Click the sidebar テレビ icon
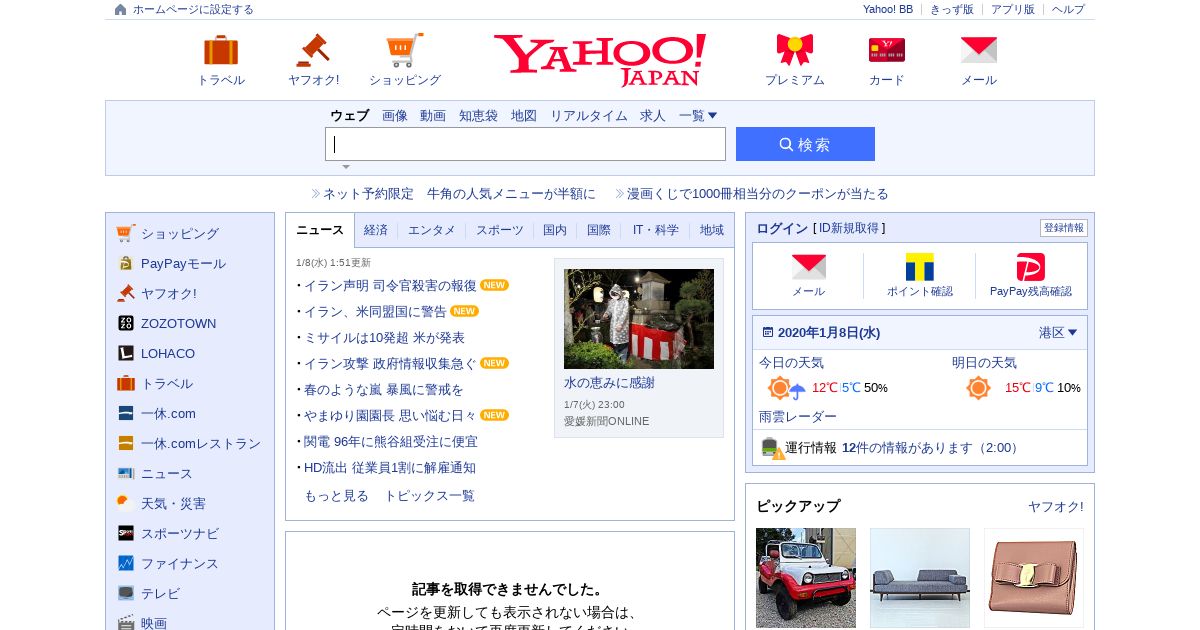 126,593
